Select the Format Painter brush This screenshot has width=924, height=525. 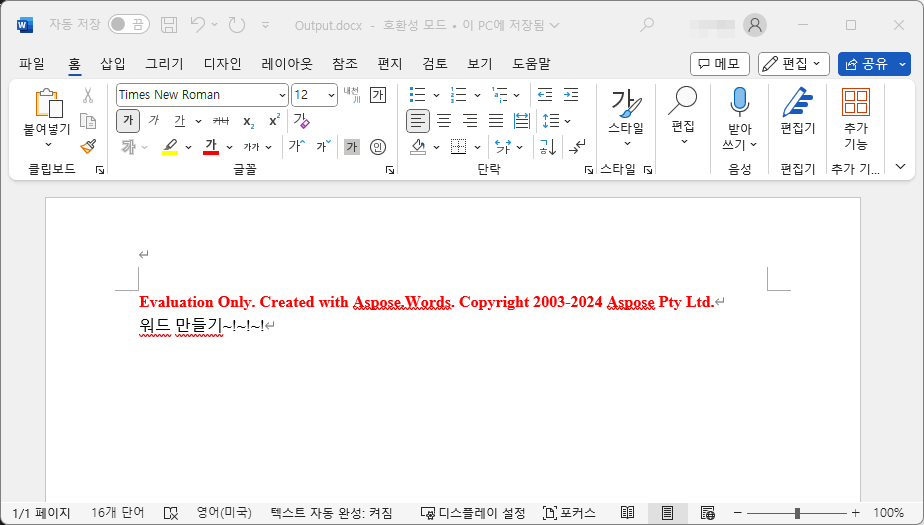pos(88,146)
